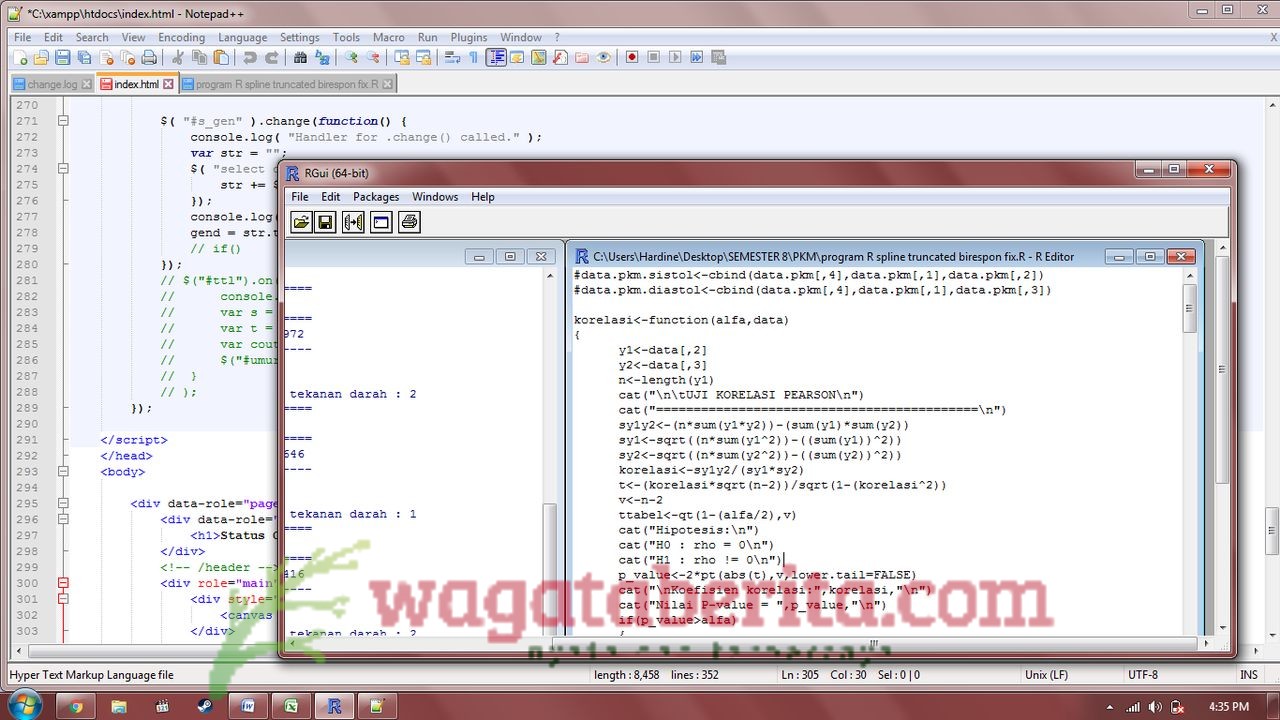This screenshot has height=720, width=1280.
Task: Click the R Editor vertical scrollbar thumb
Action: [x=1189, y=308]
